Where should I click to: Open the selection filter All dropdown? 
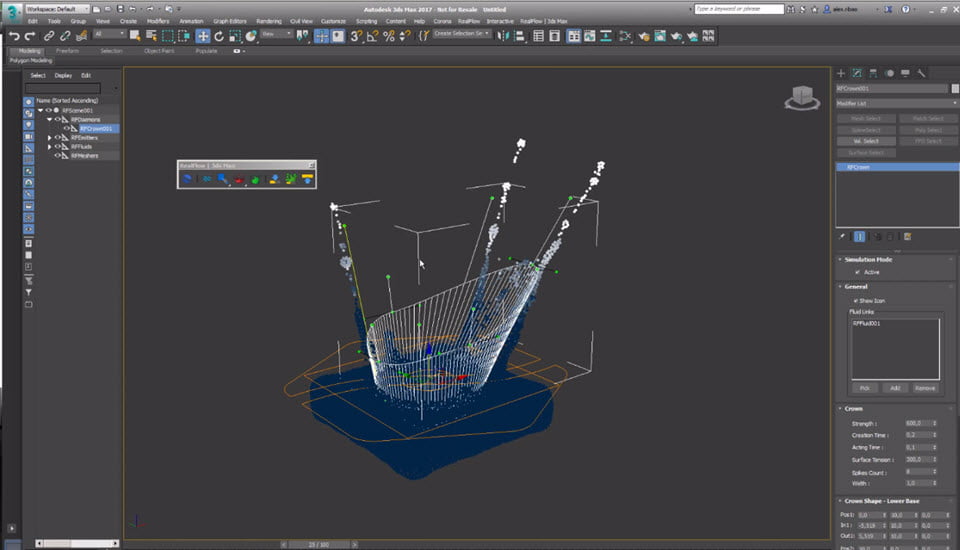coord(110,34)
